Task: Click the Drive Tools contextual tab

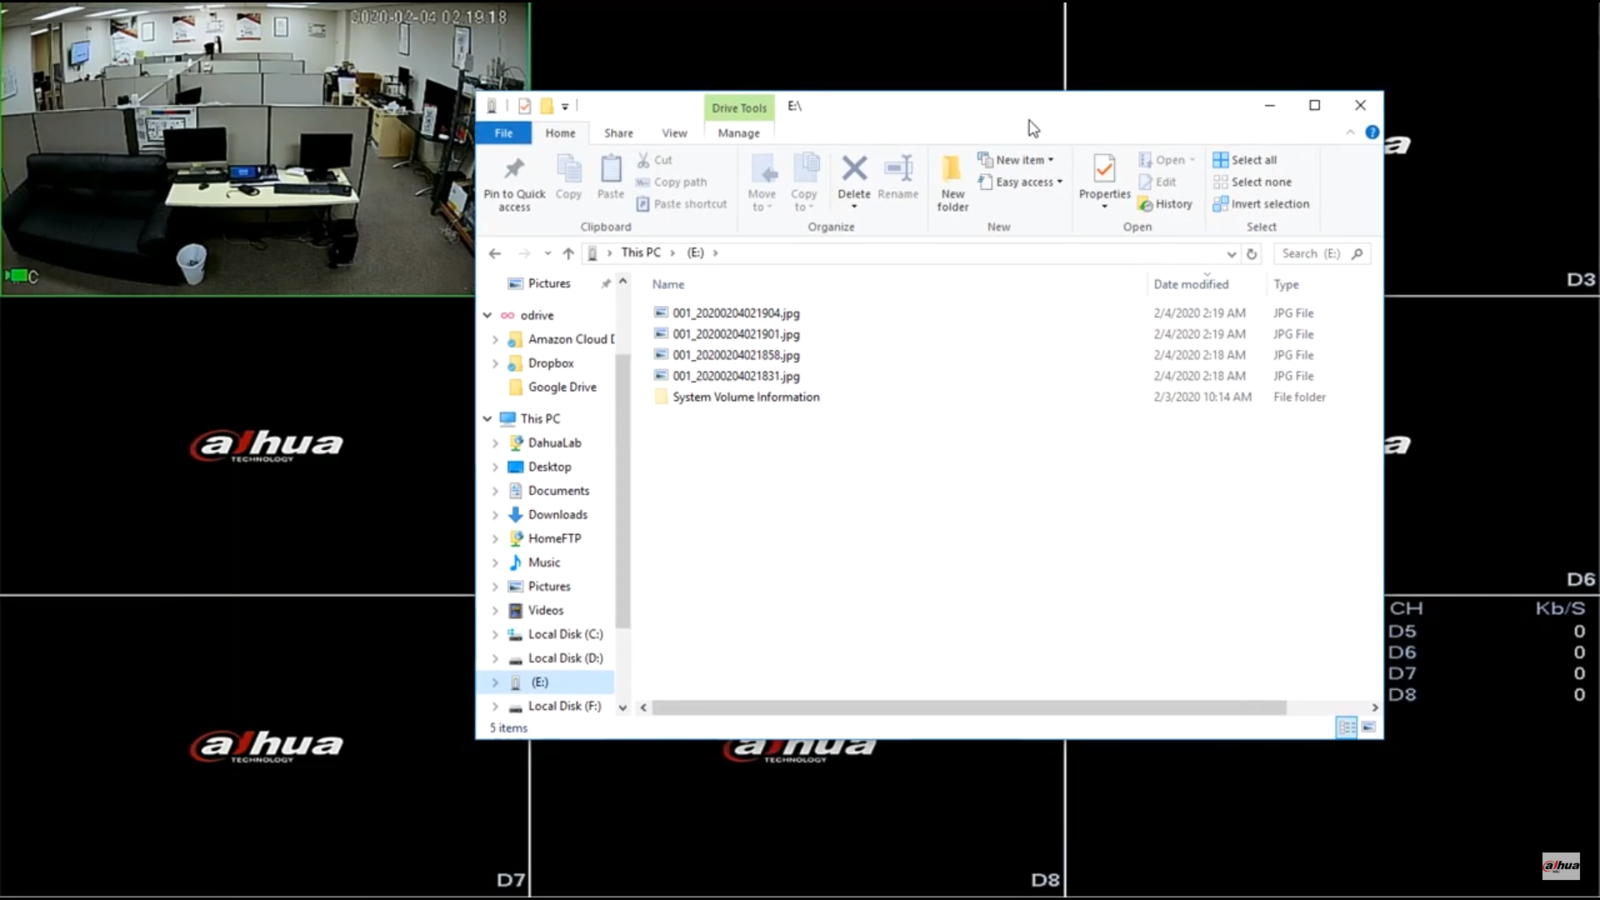Action: click(x=739, y=108)
